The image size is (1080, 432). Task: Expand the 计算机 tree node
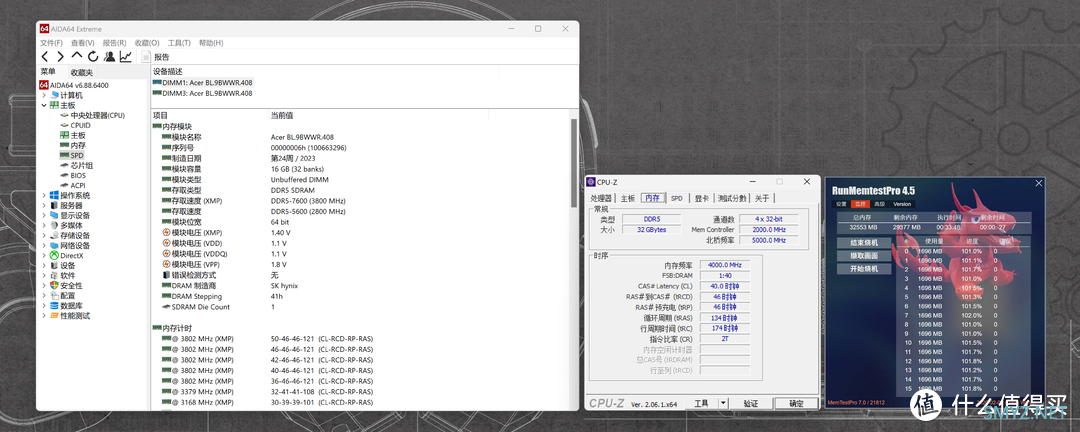tap(44, 95)
